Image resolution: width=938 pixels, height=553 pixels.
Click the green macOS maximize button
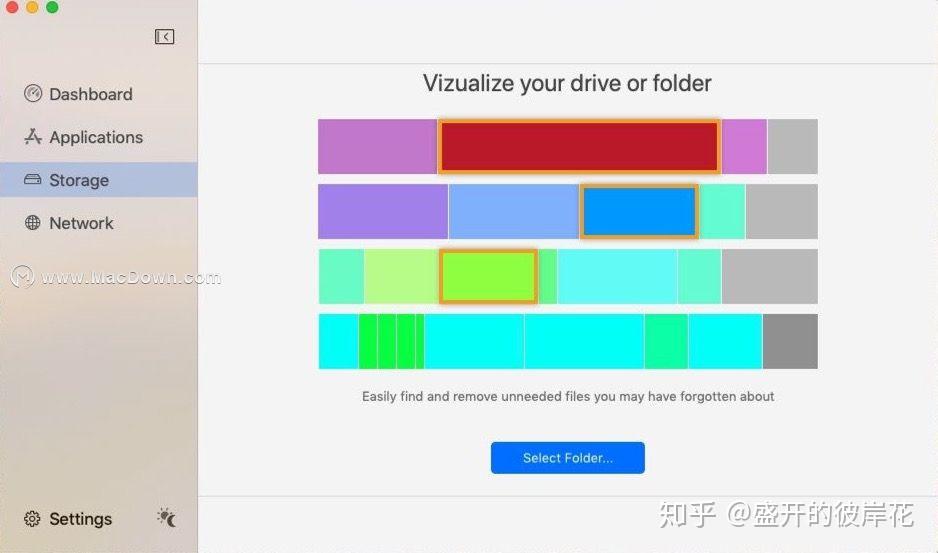(x=52, y=8)
